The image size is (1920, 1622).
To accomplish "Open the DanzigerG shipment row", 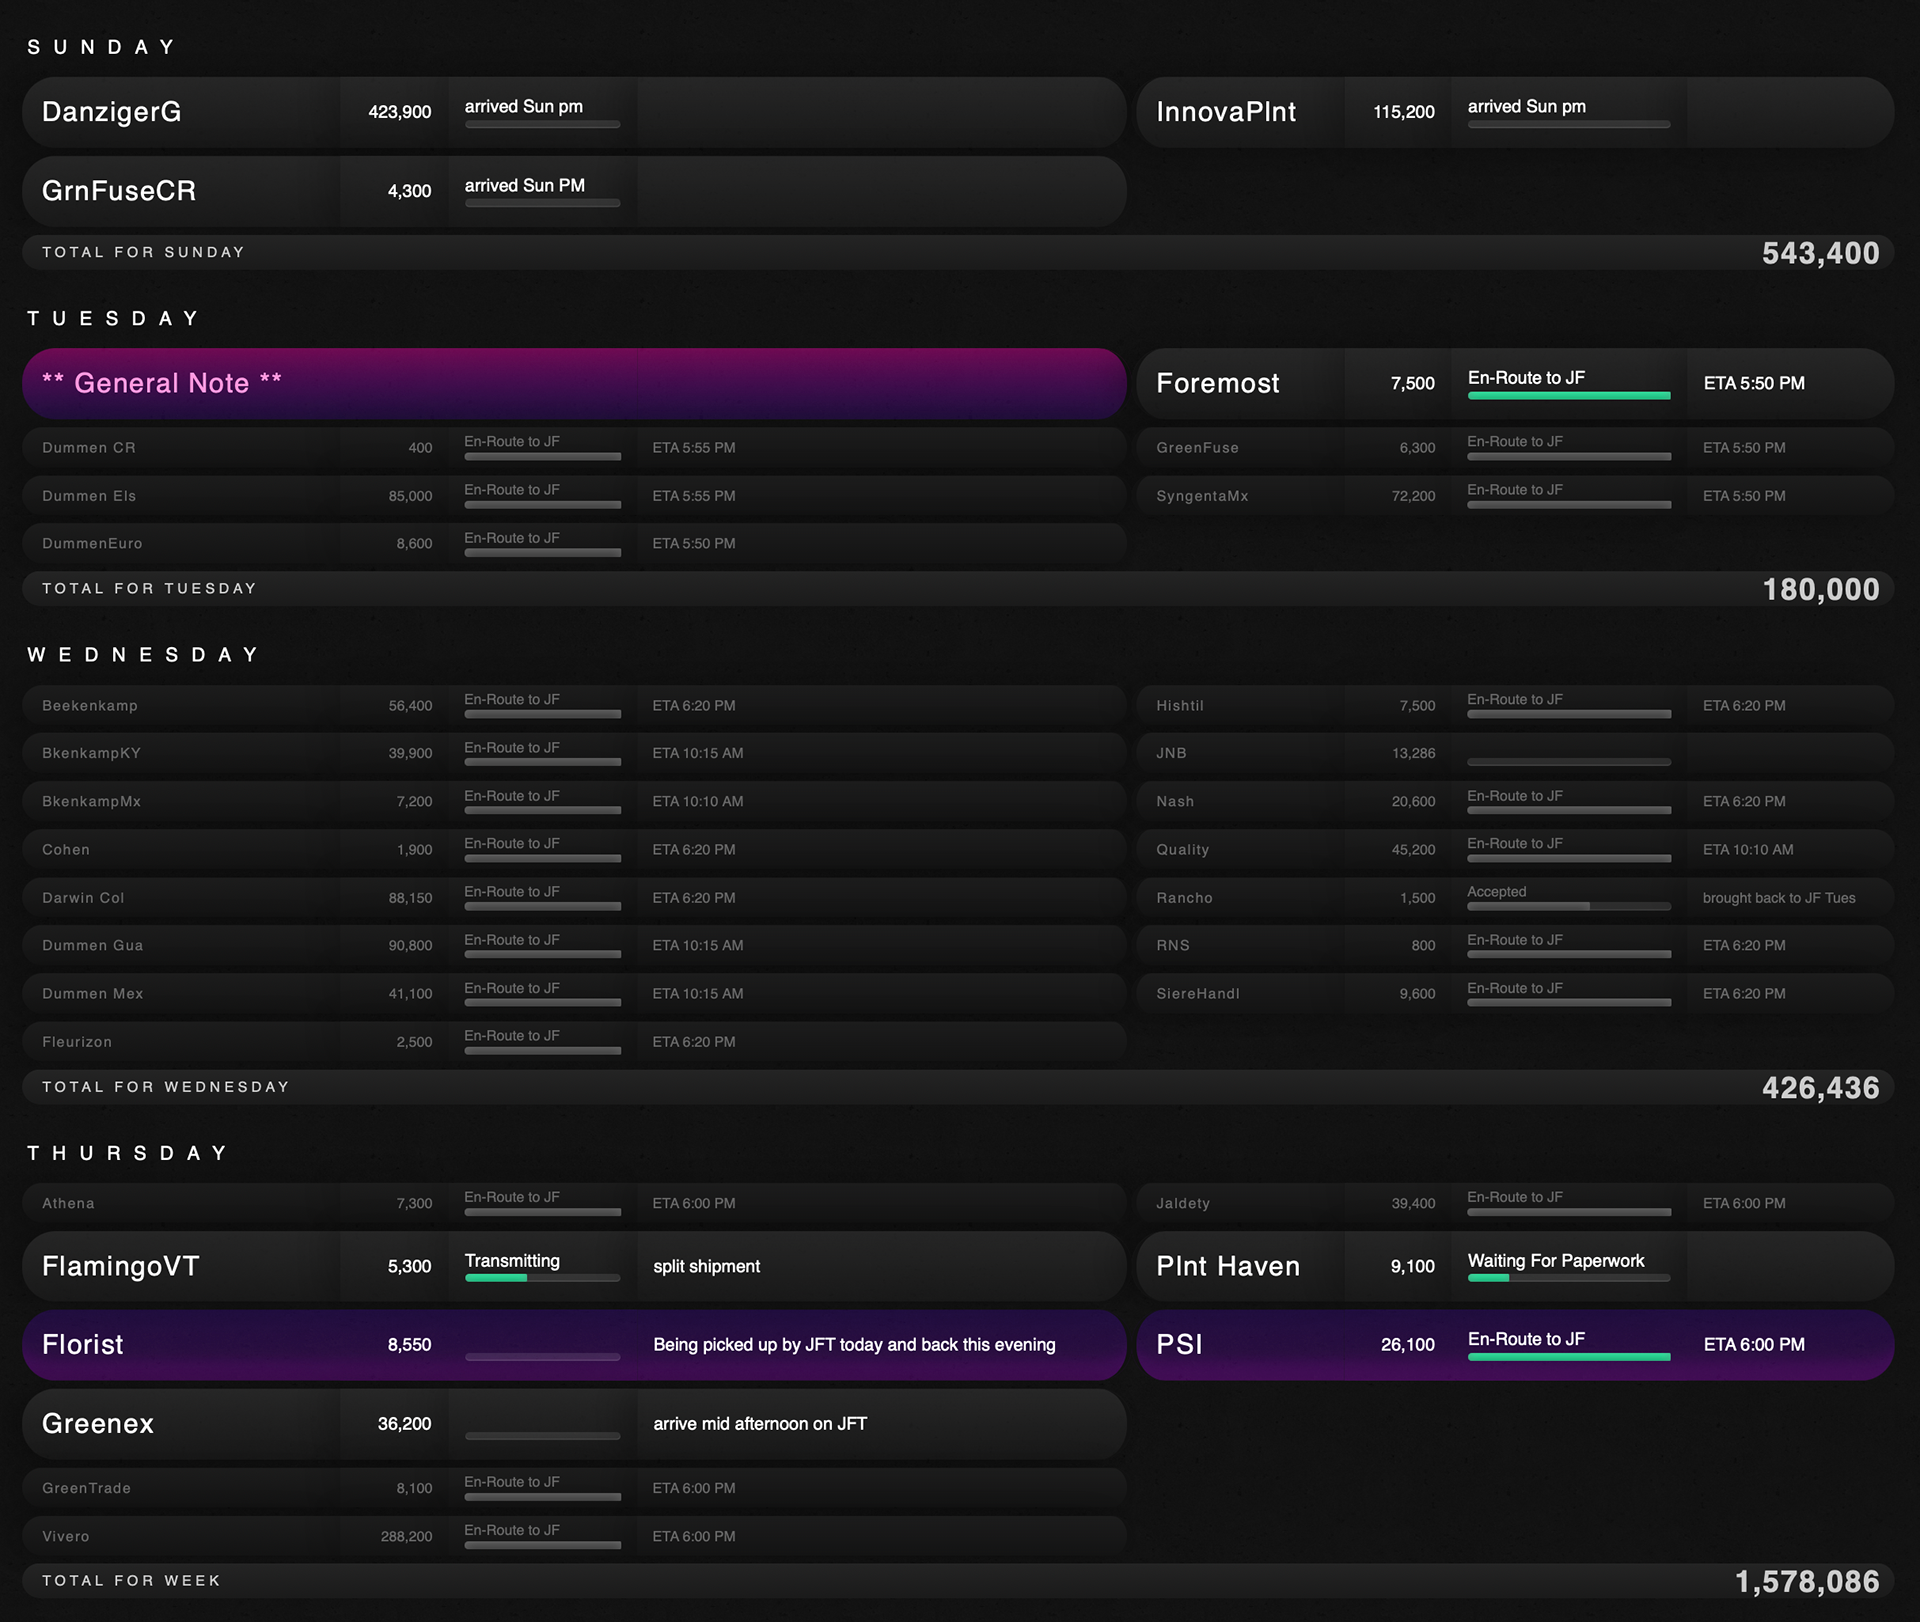I will pos(574,112).
